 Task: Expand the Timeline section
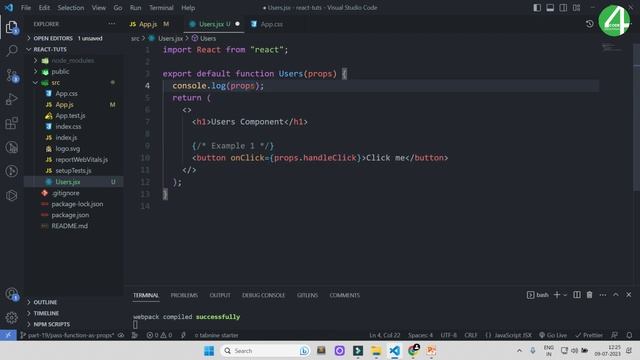[x=73, y=313]
